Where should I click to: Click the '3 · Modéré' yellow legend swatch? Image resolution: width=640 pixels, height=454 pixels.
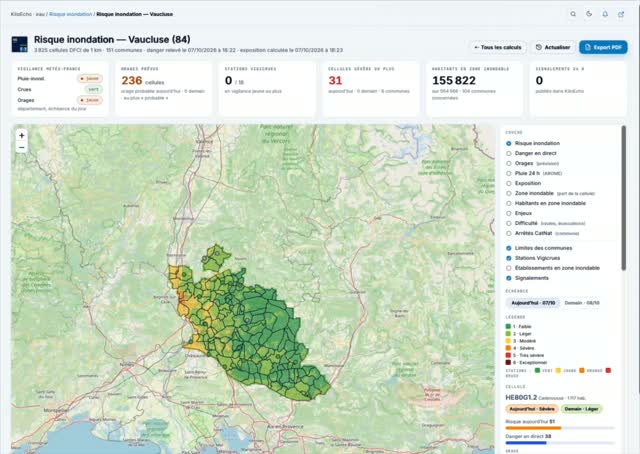point(508,340)
